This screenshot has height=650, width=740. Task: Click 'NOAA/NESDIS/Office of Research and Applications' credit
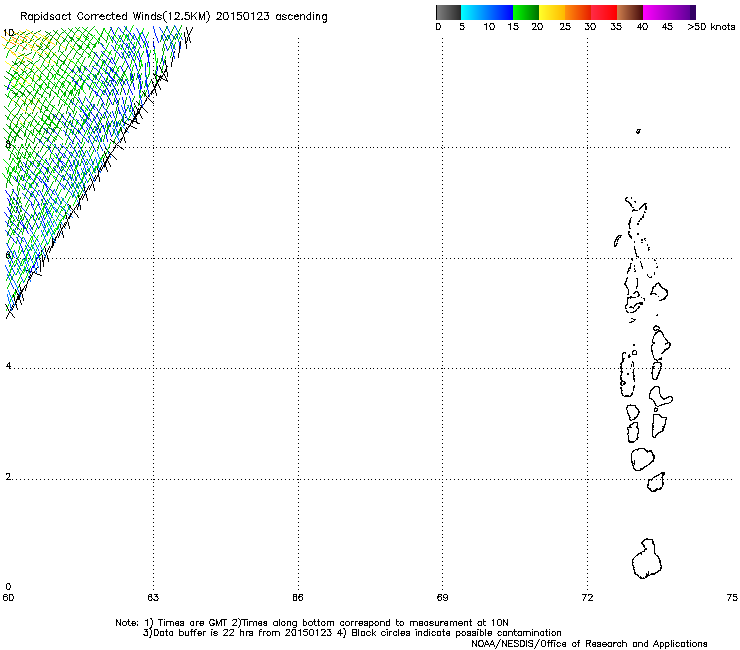click(589, 644)
